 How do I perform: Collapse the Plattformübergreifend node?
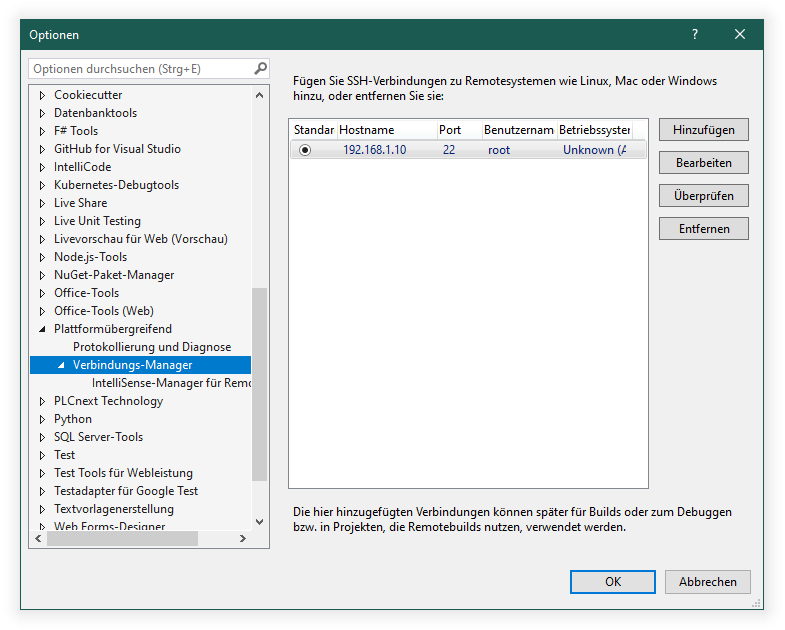point(42,329)
